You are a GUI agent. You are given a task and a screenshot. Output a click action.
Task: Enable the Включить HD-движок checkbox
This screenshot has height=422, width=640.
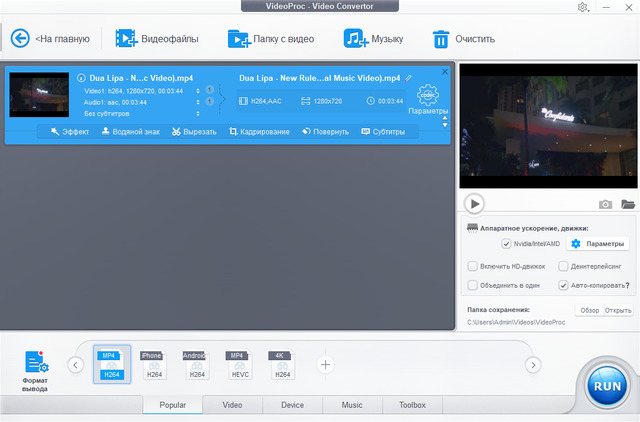pos(472,266)
